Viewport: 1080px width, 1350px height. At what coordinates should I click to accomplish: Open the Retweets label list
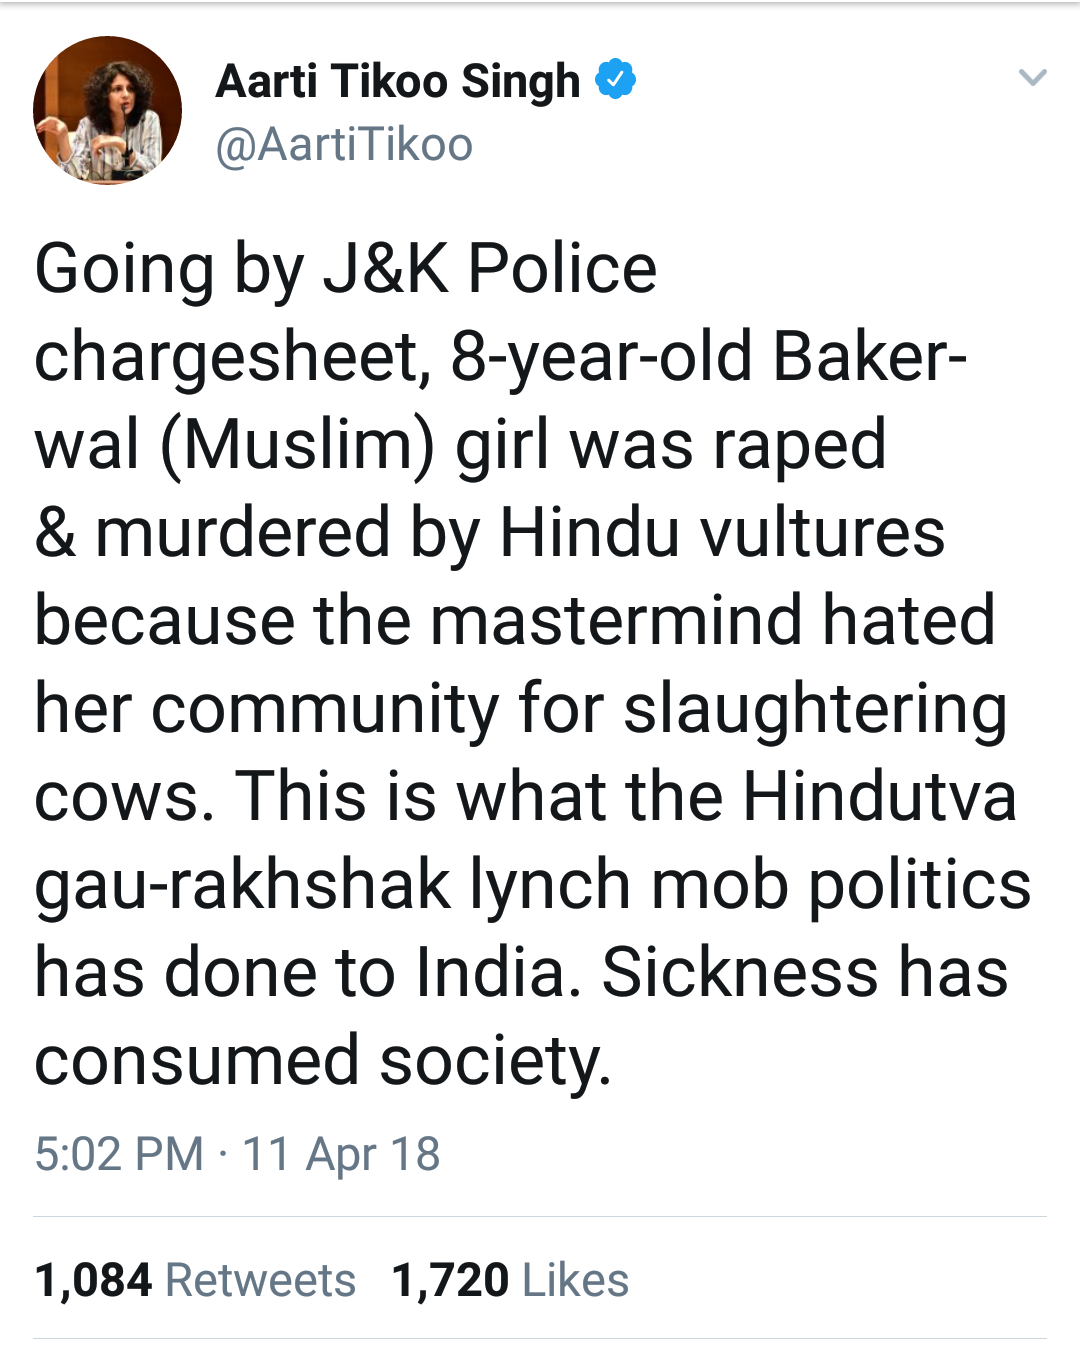(260, 1280)
